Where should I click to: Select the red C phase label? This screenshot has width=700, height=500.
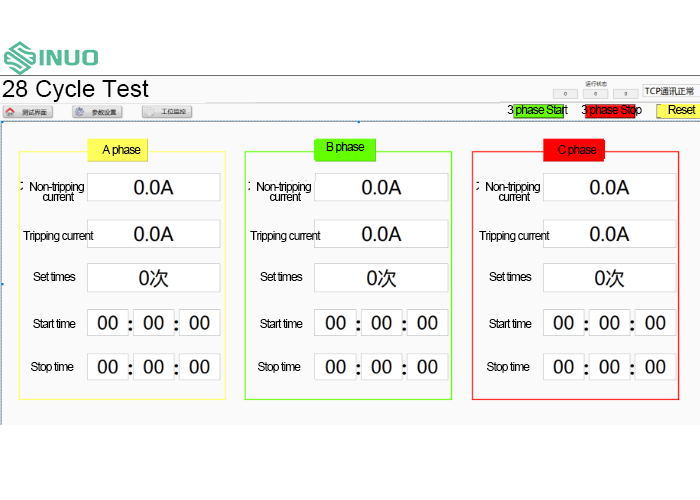574,150
